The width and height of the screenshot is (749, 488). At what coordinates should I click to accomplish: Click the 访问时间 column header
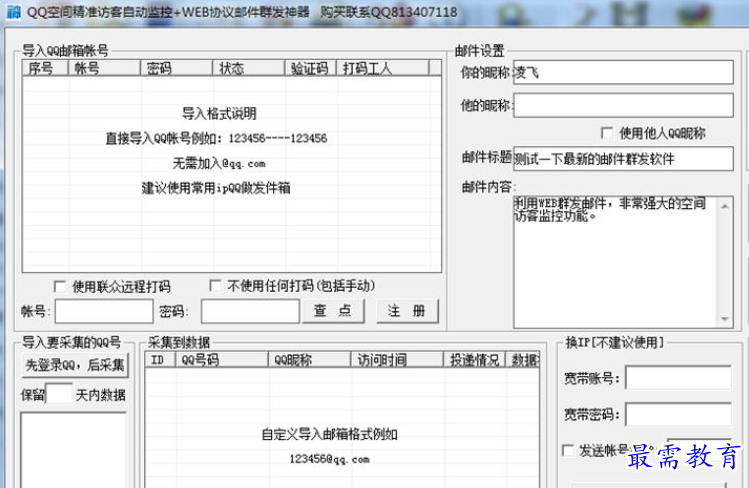pos(397,360)
